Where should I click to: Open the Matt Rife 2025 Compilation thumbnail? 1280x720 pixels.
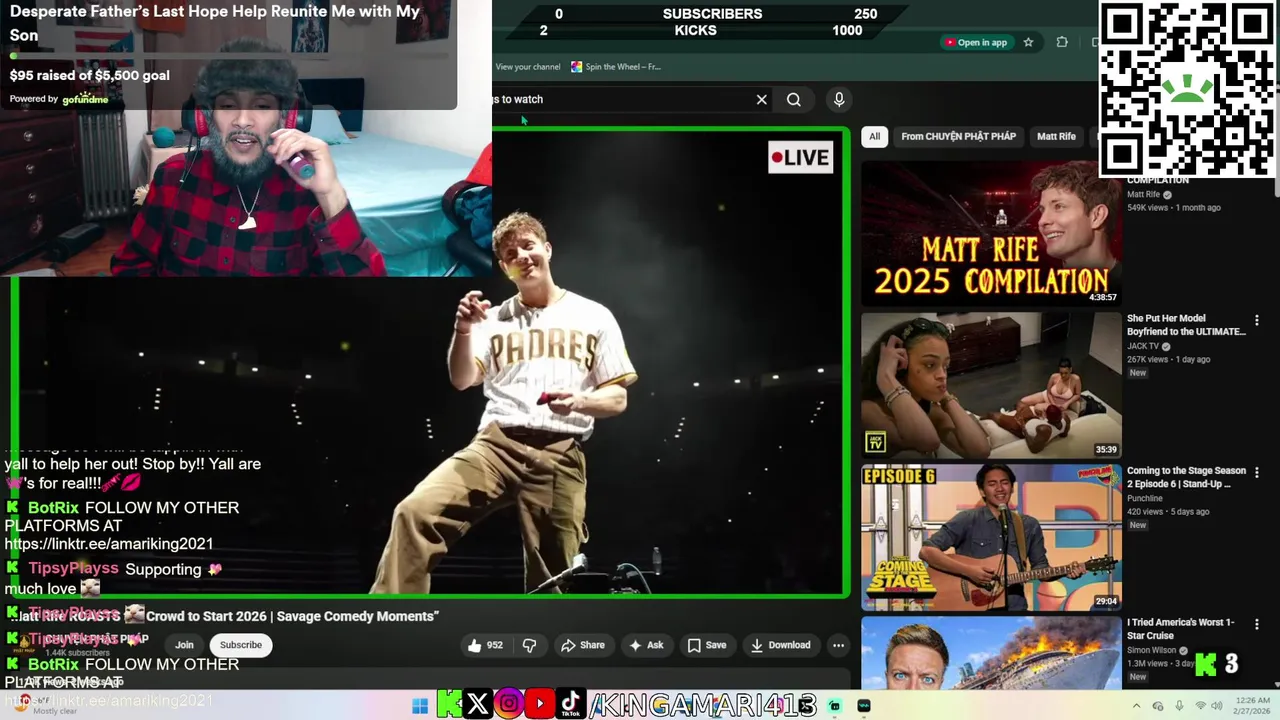[x=991, y=232]
